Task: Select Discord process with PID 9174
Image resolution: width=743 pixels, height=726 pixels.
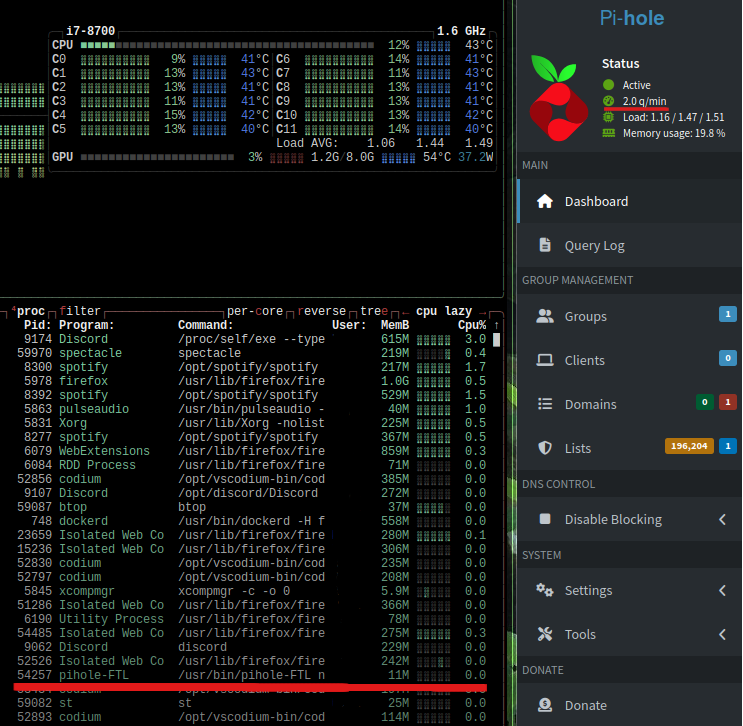Action: (251, 339)
